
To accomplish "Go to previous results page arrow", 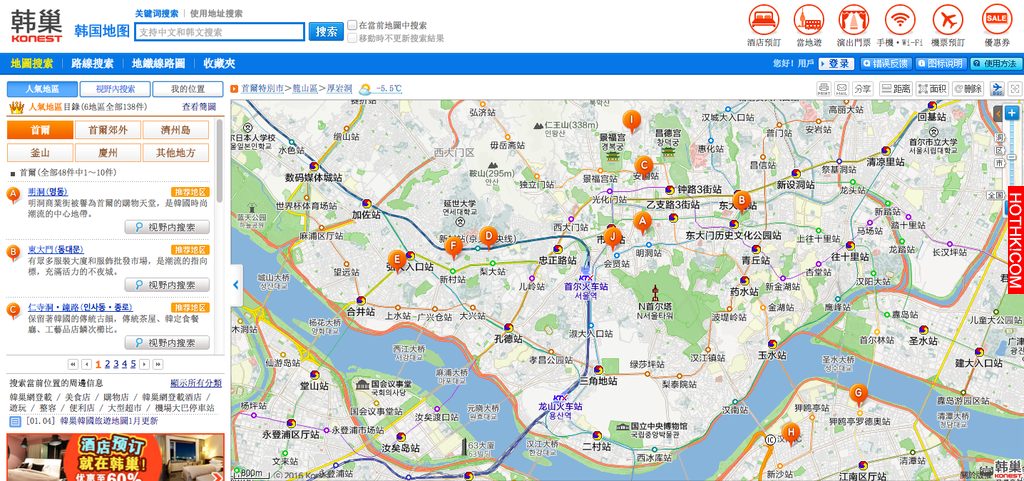I will click(x=87, y=364).
